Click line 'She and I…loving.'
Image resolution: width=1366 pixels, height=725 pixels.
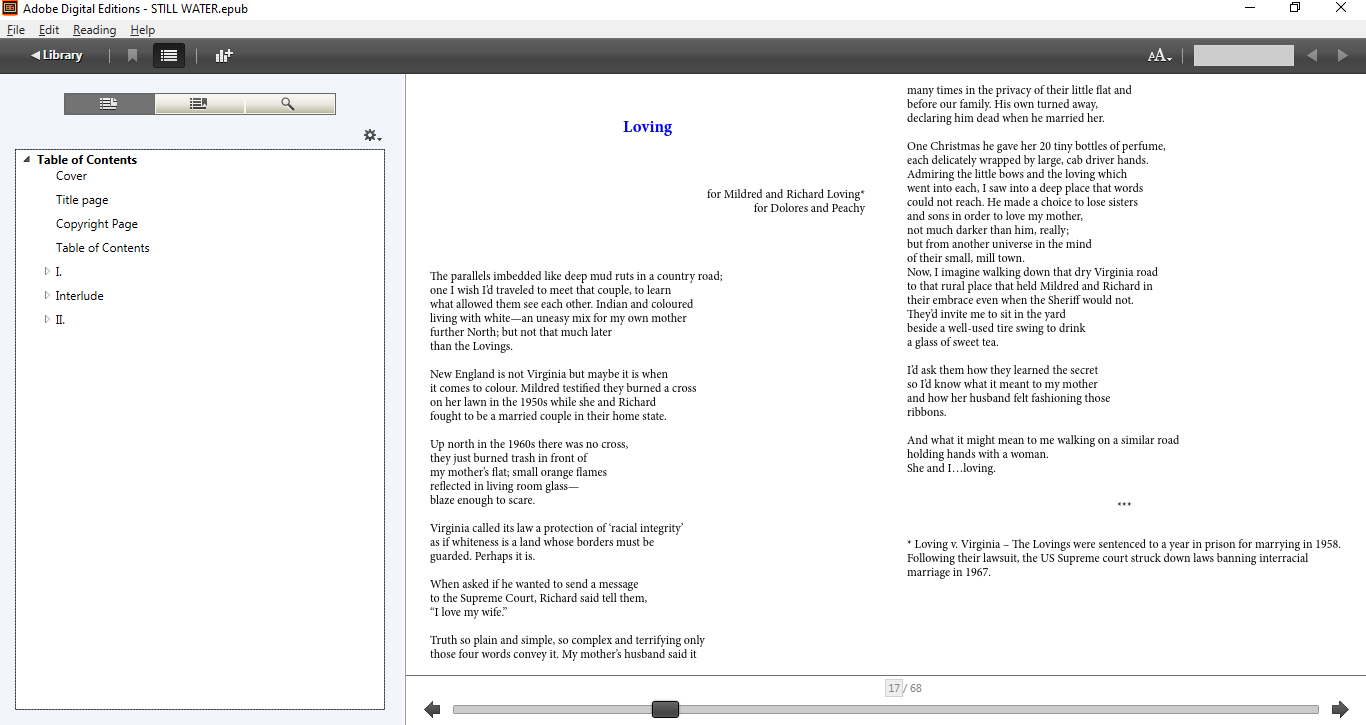(951, 468)
